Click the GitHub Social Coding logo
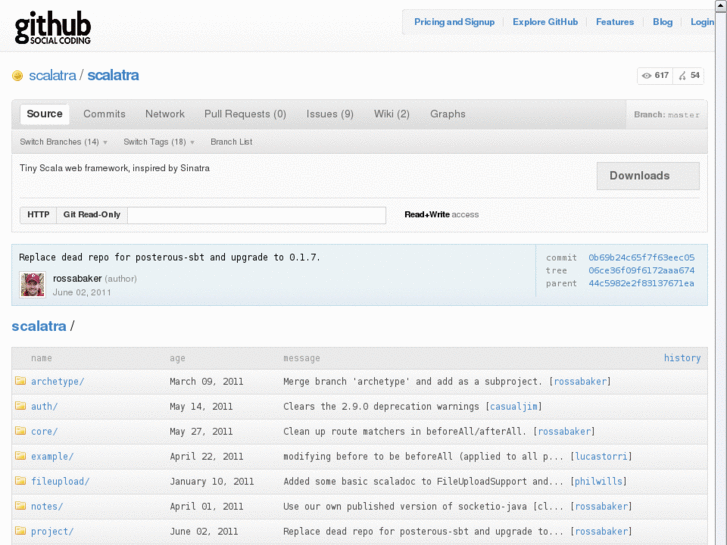The width and height of the screenshot is (727, 545). [52, 28]
